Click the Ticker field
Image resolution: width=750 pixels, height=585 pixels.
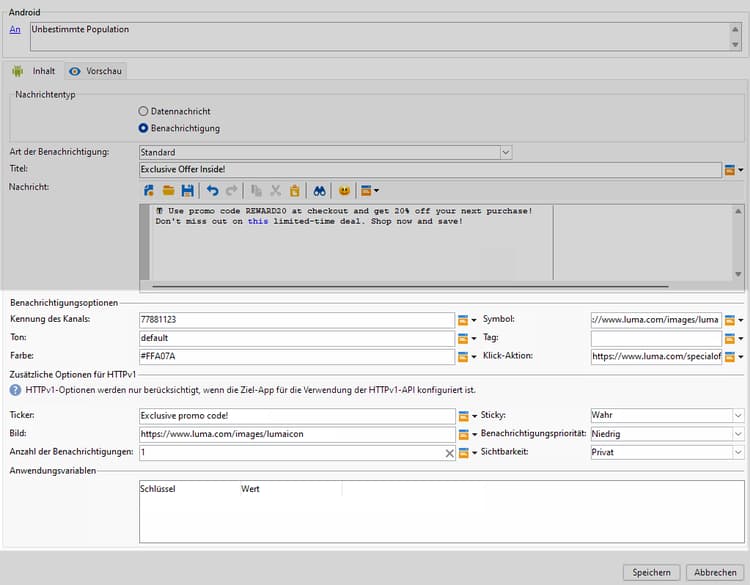point(297,416)
